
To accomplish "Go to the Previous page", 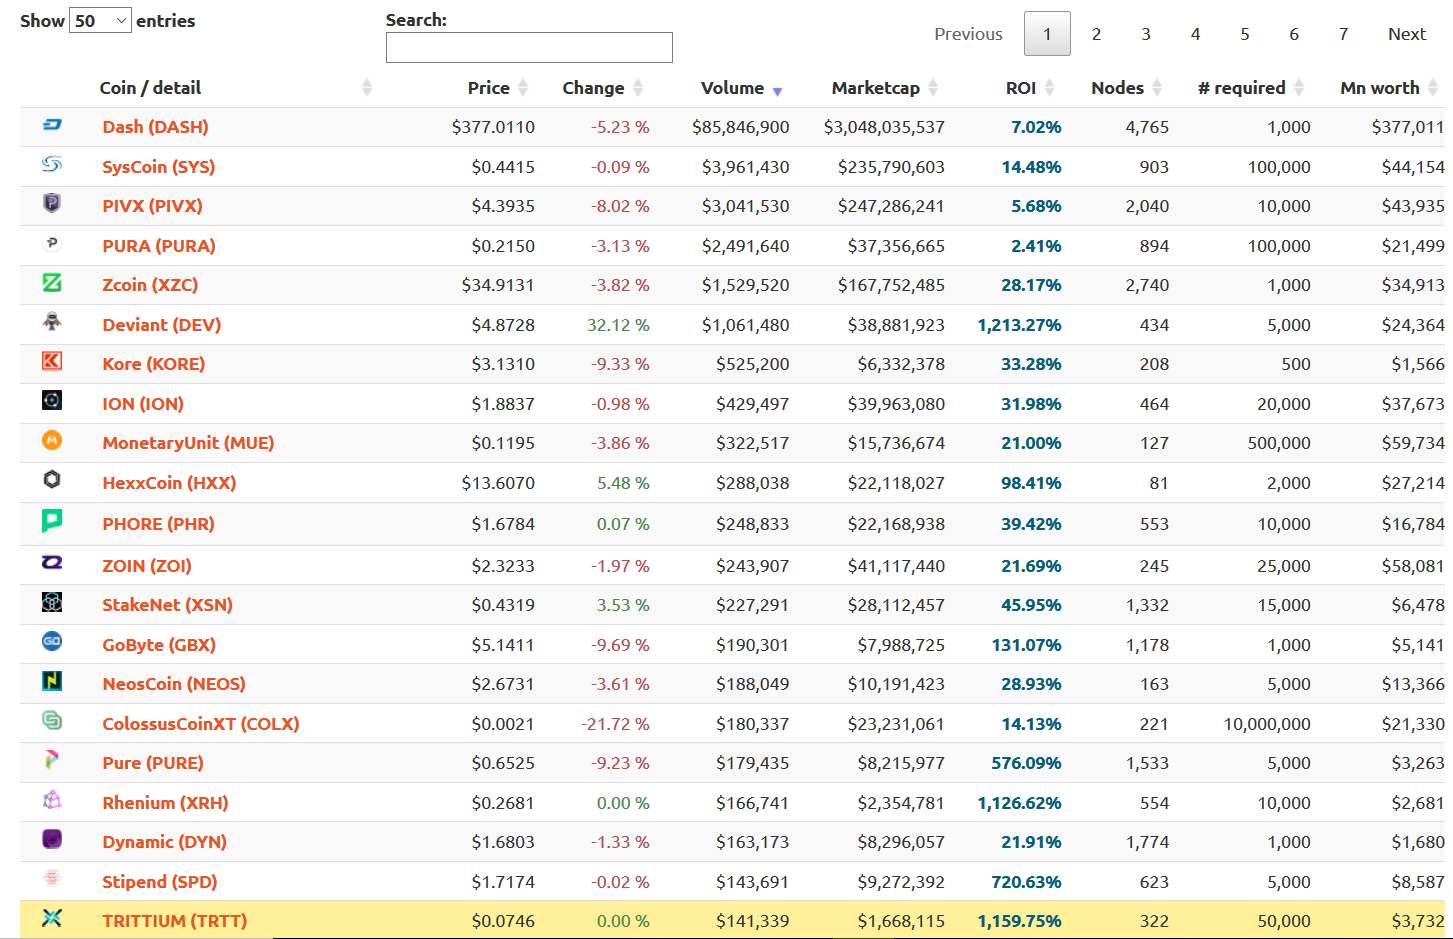I will pyautogui.click(x=968, y=34).
